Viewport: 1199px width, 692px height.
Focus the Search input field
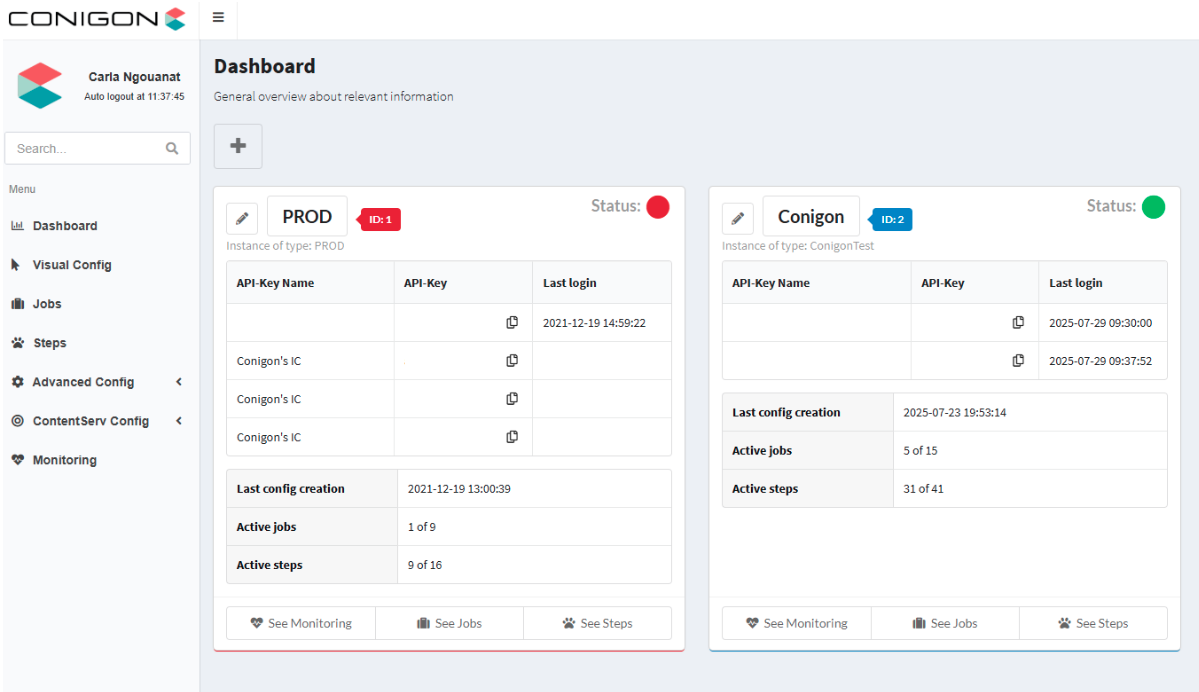[97, 148]
